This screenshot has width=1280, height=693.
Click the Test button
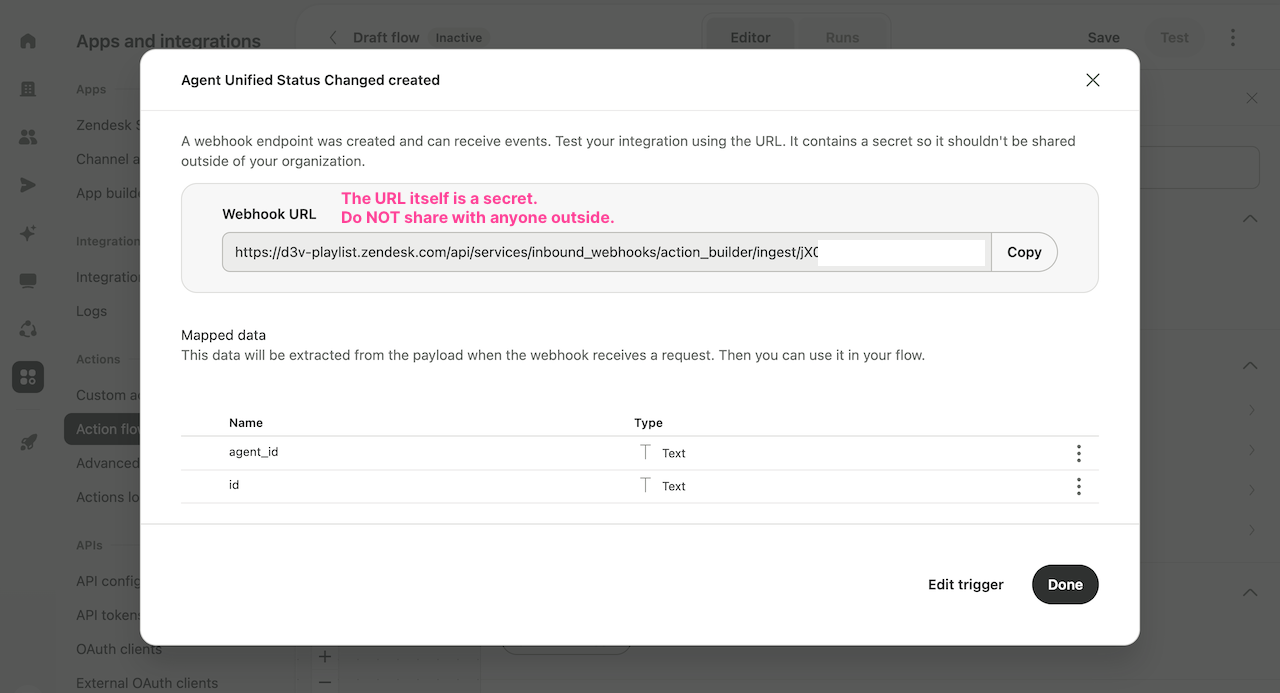[x=1174, y=38]
